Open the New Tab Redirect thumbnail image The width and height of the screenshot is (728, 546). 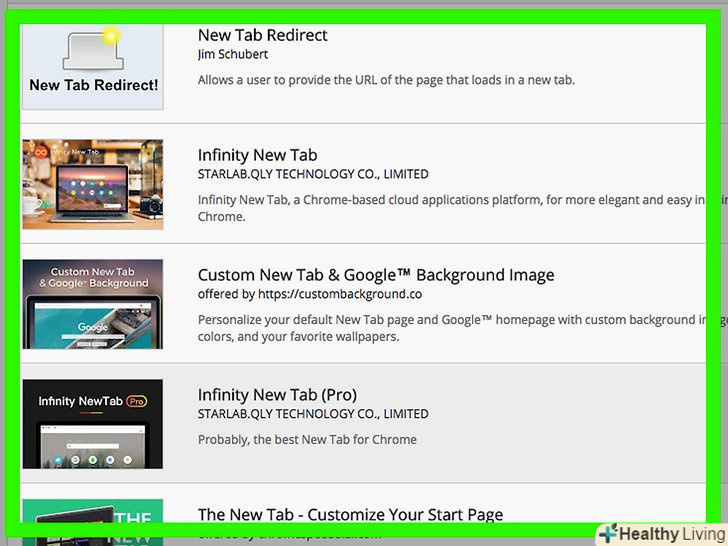(x=93, y=66)
